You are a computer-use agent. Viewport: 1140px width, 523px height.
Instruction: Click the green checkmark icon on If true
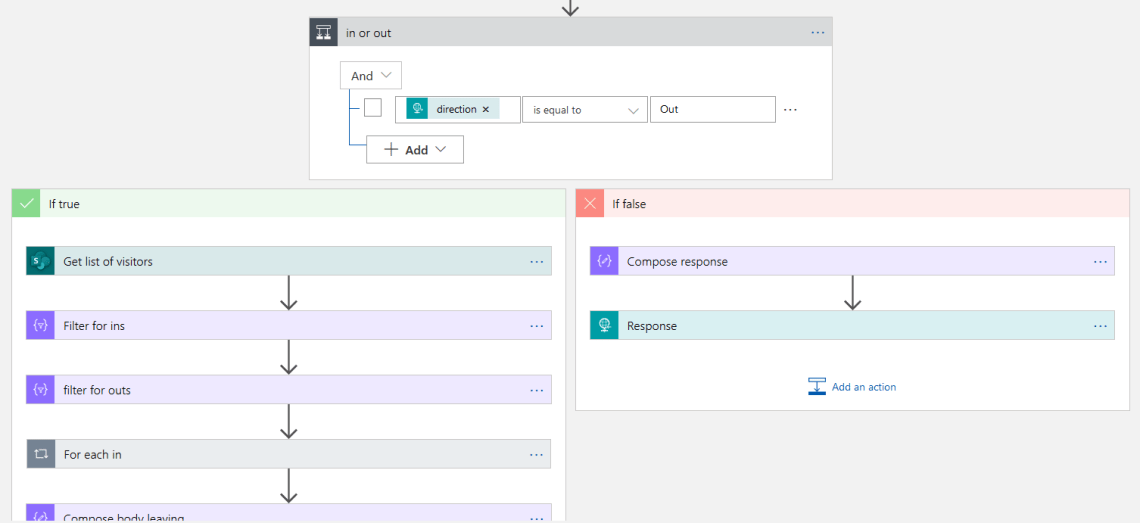(26, 204)
